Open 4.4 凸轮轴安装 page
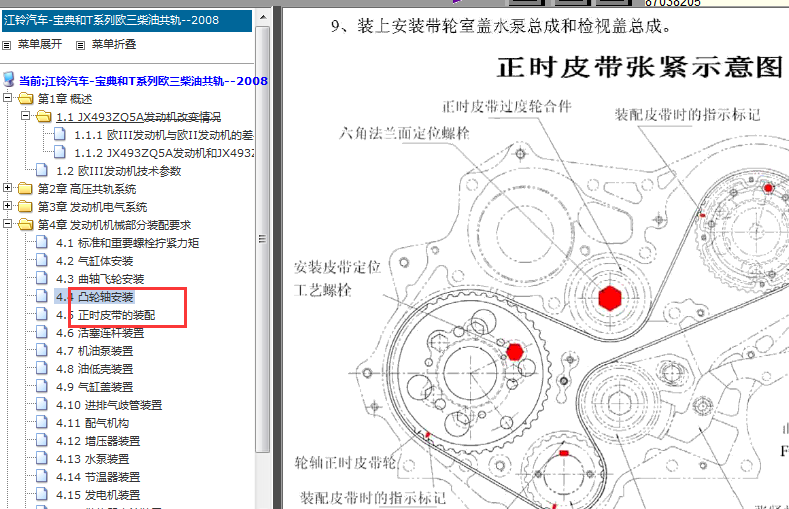Image resolution: width=789 pixels, height=509 pixels. [95, 297]
